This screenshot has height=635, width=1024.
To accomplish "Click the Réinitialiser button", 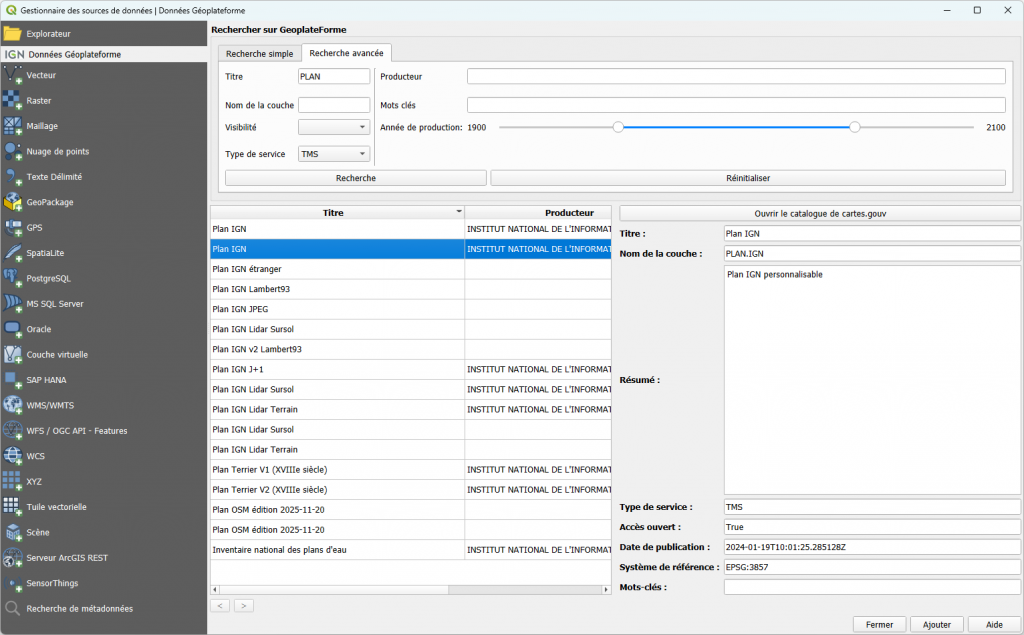I will (x=747, y=178).
